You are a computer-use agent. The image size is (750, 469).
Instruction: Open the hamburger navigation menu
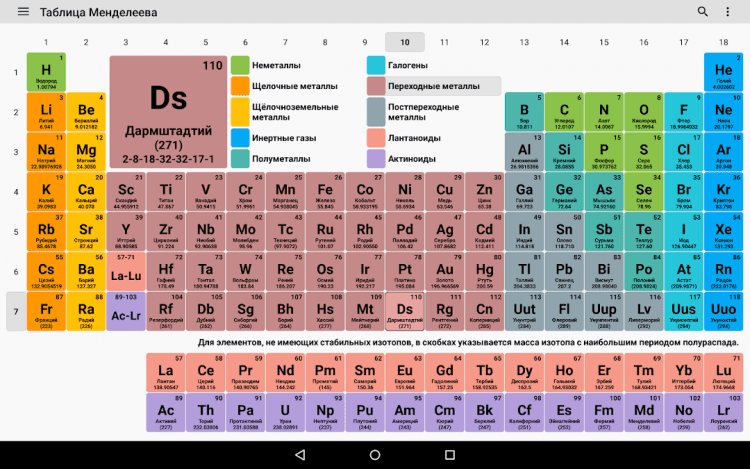click(23, 11)
